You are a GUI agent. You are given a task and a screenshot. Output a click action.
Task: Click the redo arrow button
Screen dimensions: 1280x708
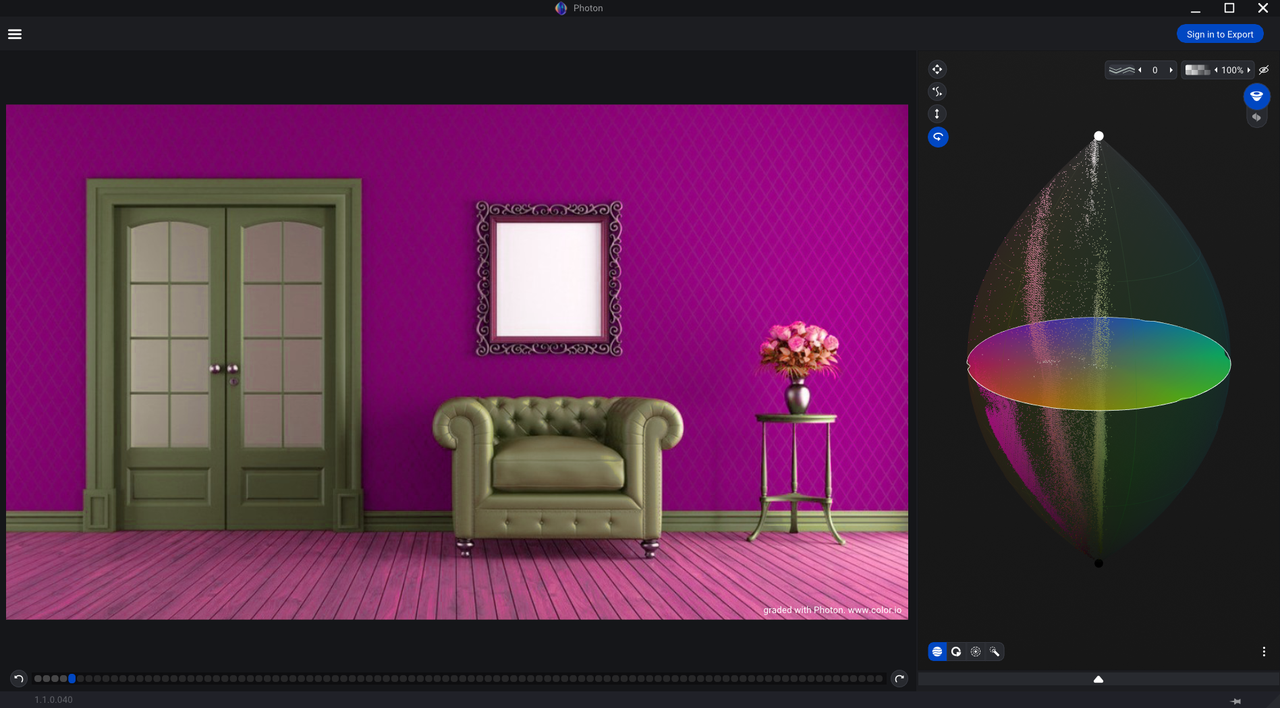click(x=899, y=679)
